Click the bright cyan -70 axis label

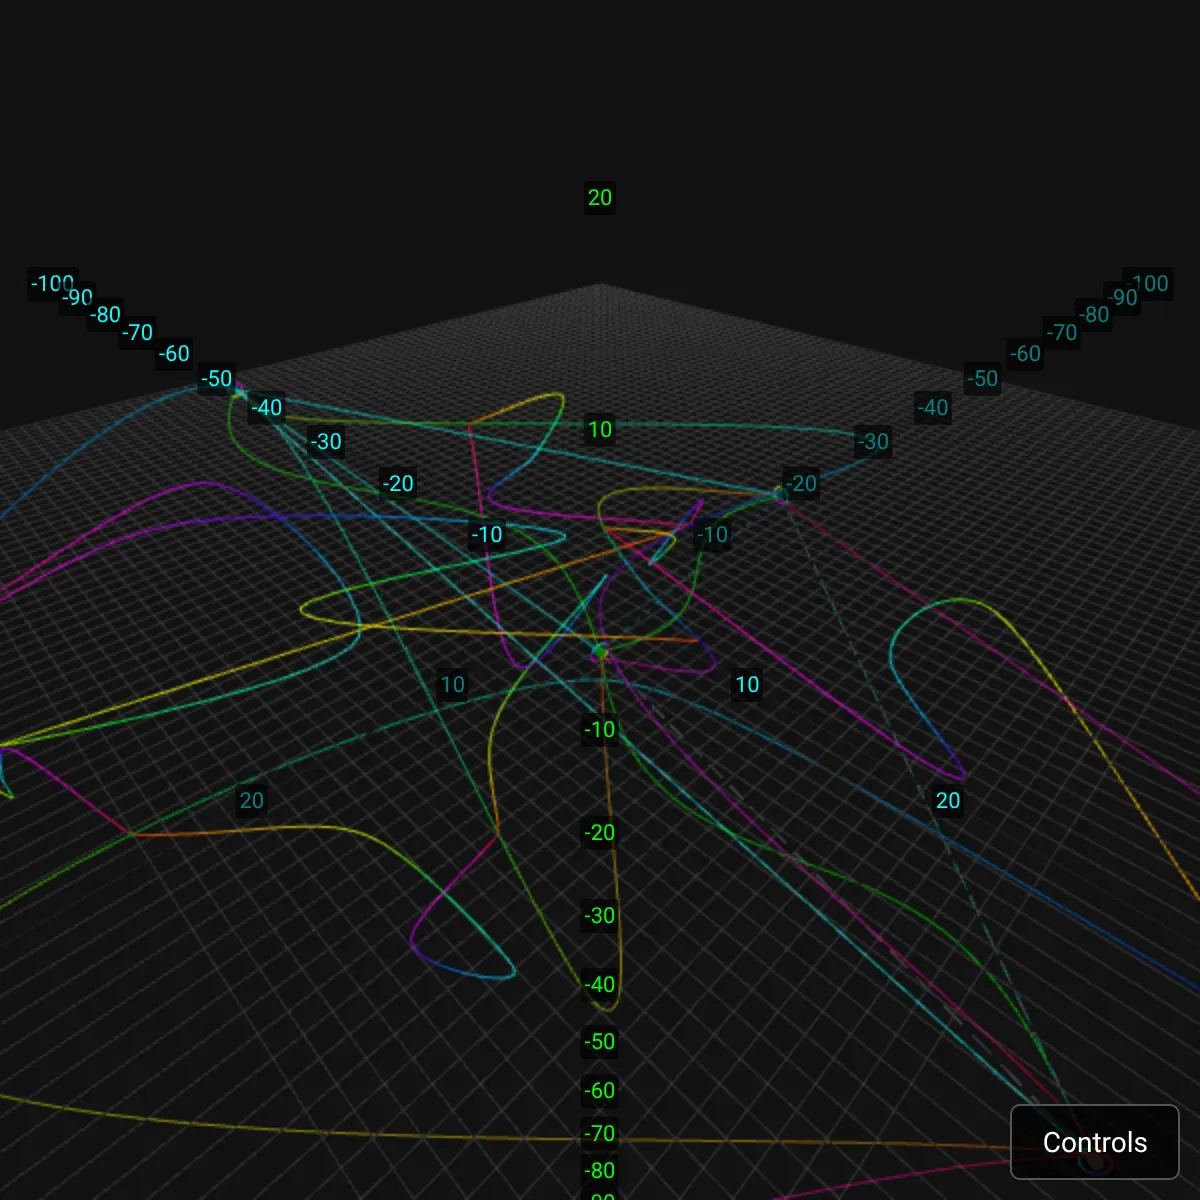138,333
